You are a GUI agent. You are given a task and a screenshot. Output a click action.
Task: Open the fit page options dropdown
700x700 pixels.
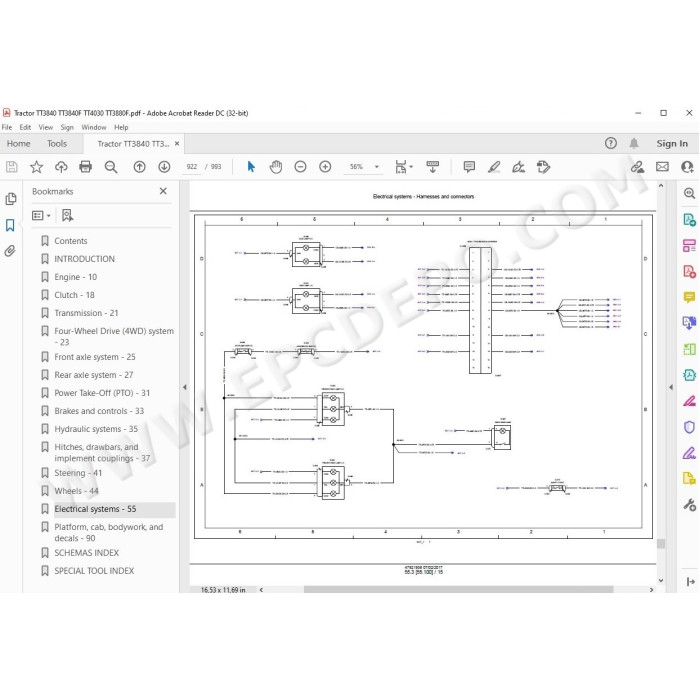point(404,167)
